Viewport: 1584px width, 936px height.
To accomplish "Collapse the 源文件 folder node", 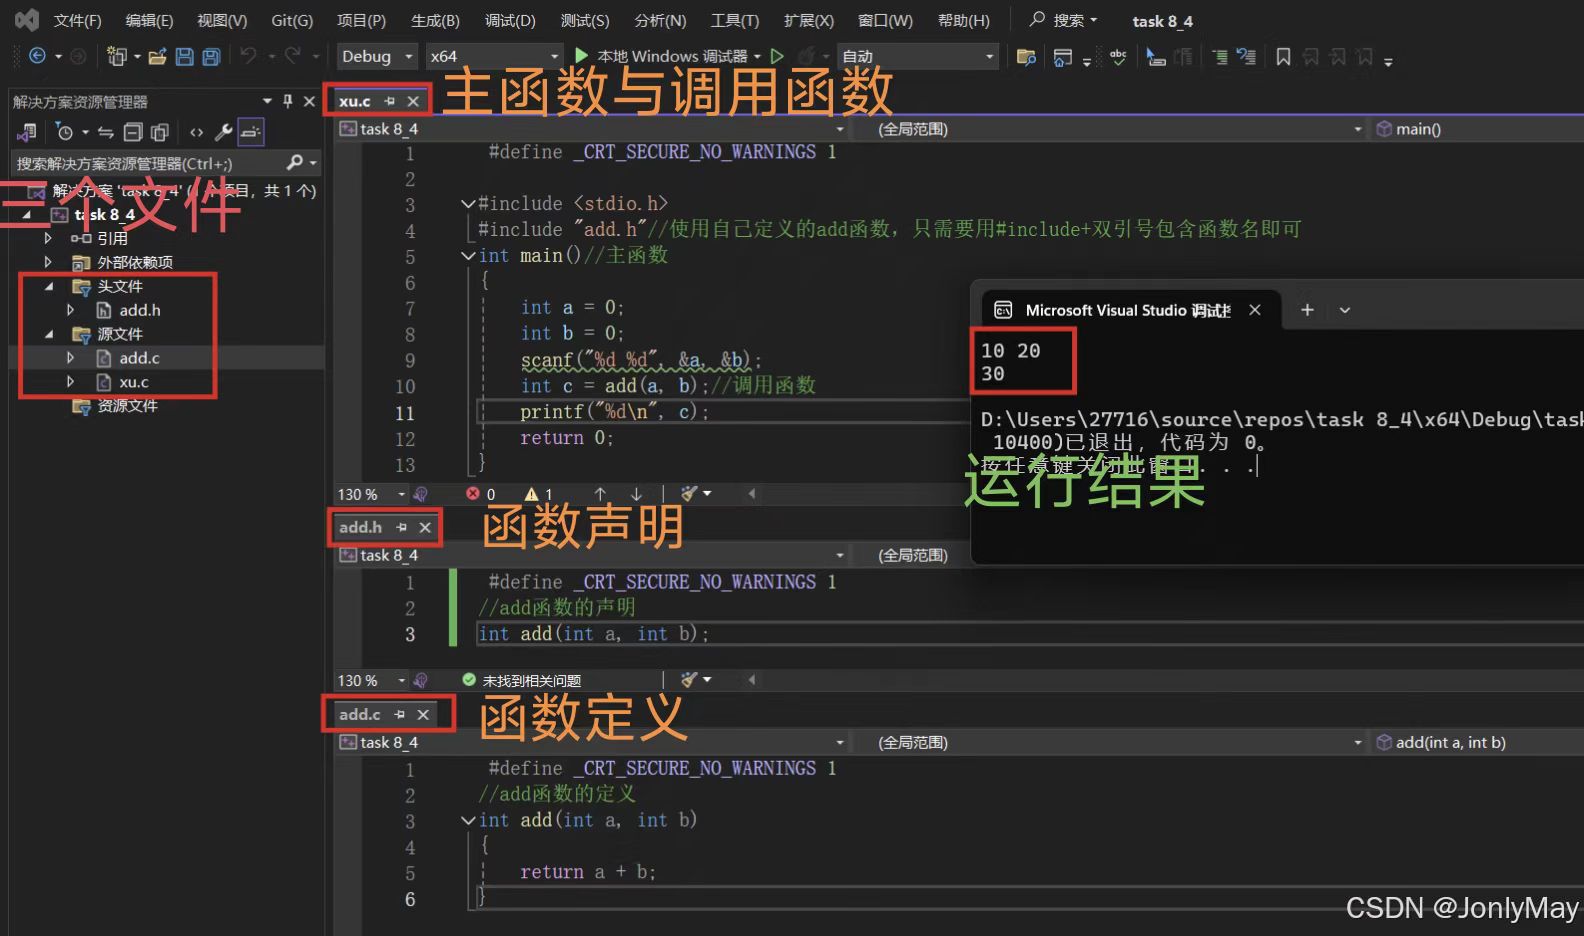I will click(x=48, y=334).
